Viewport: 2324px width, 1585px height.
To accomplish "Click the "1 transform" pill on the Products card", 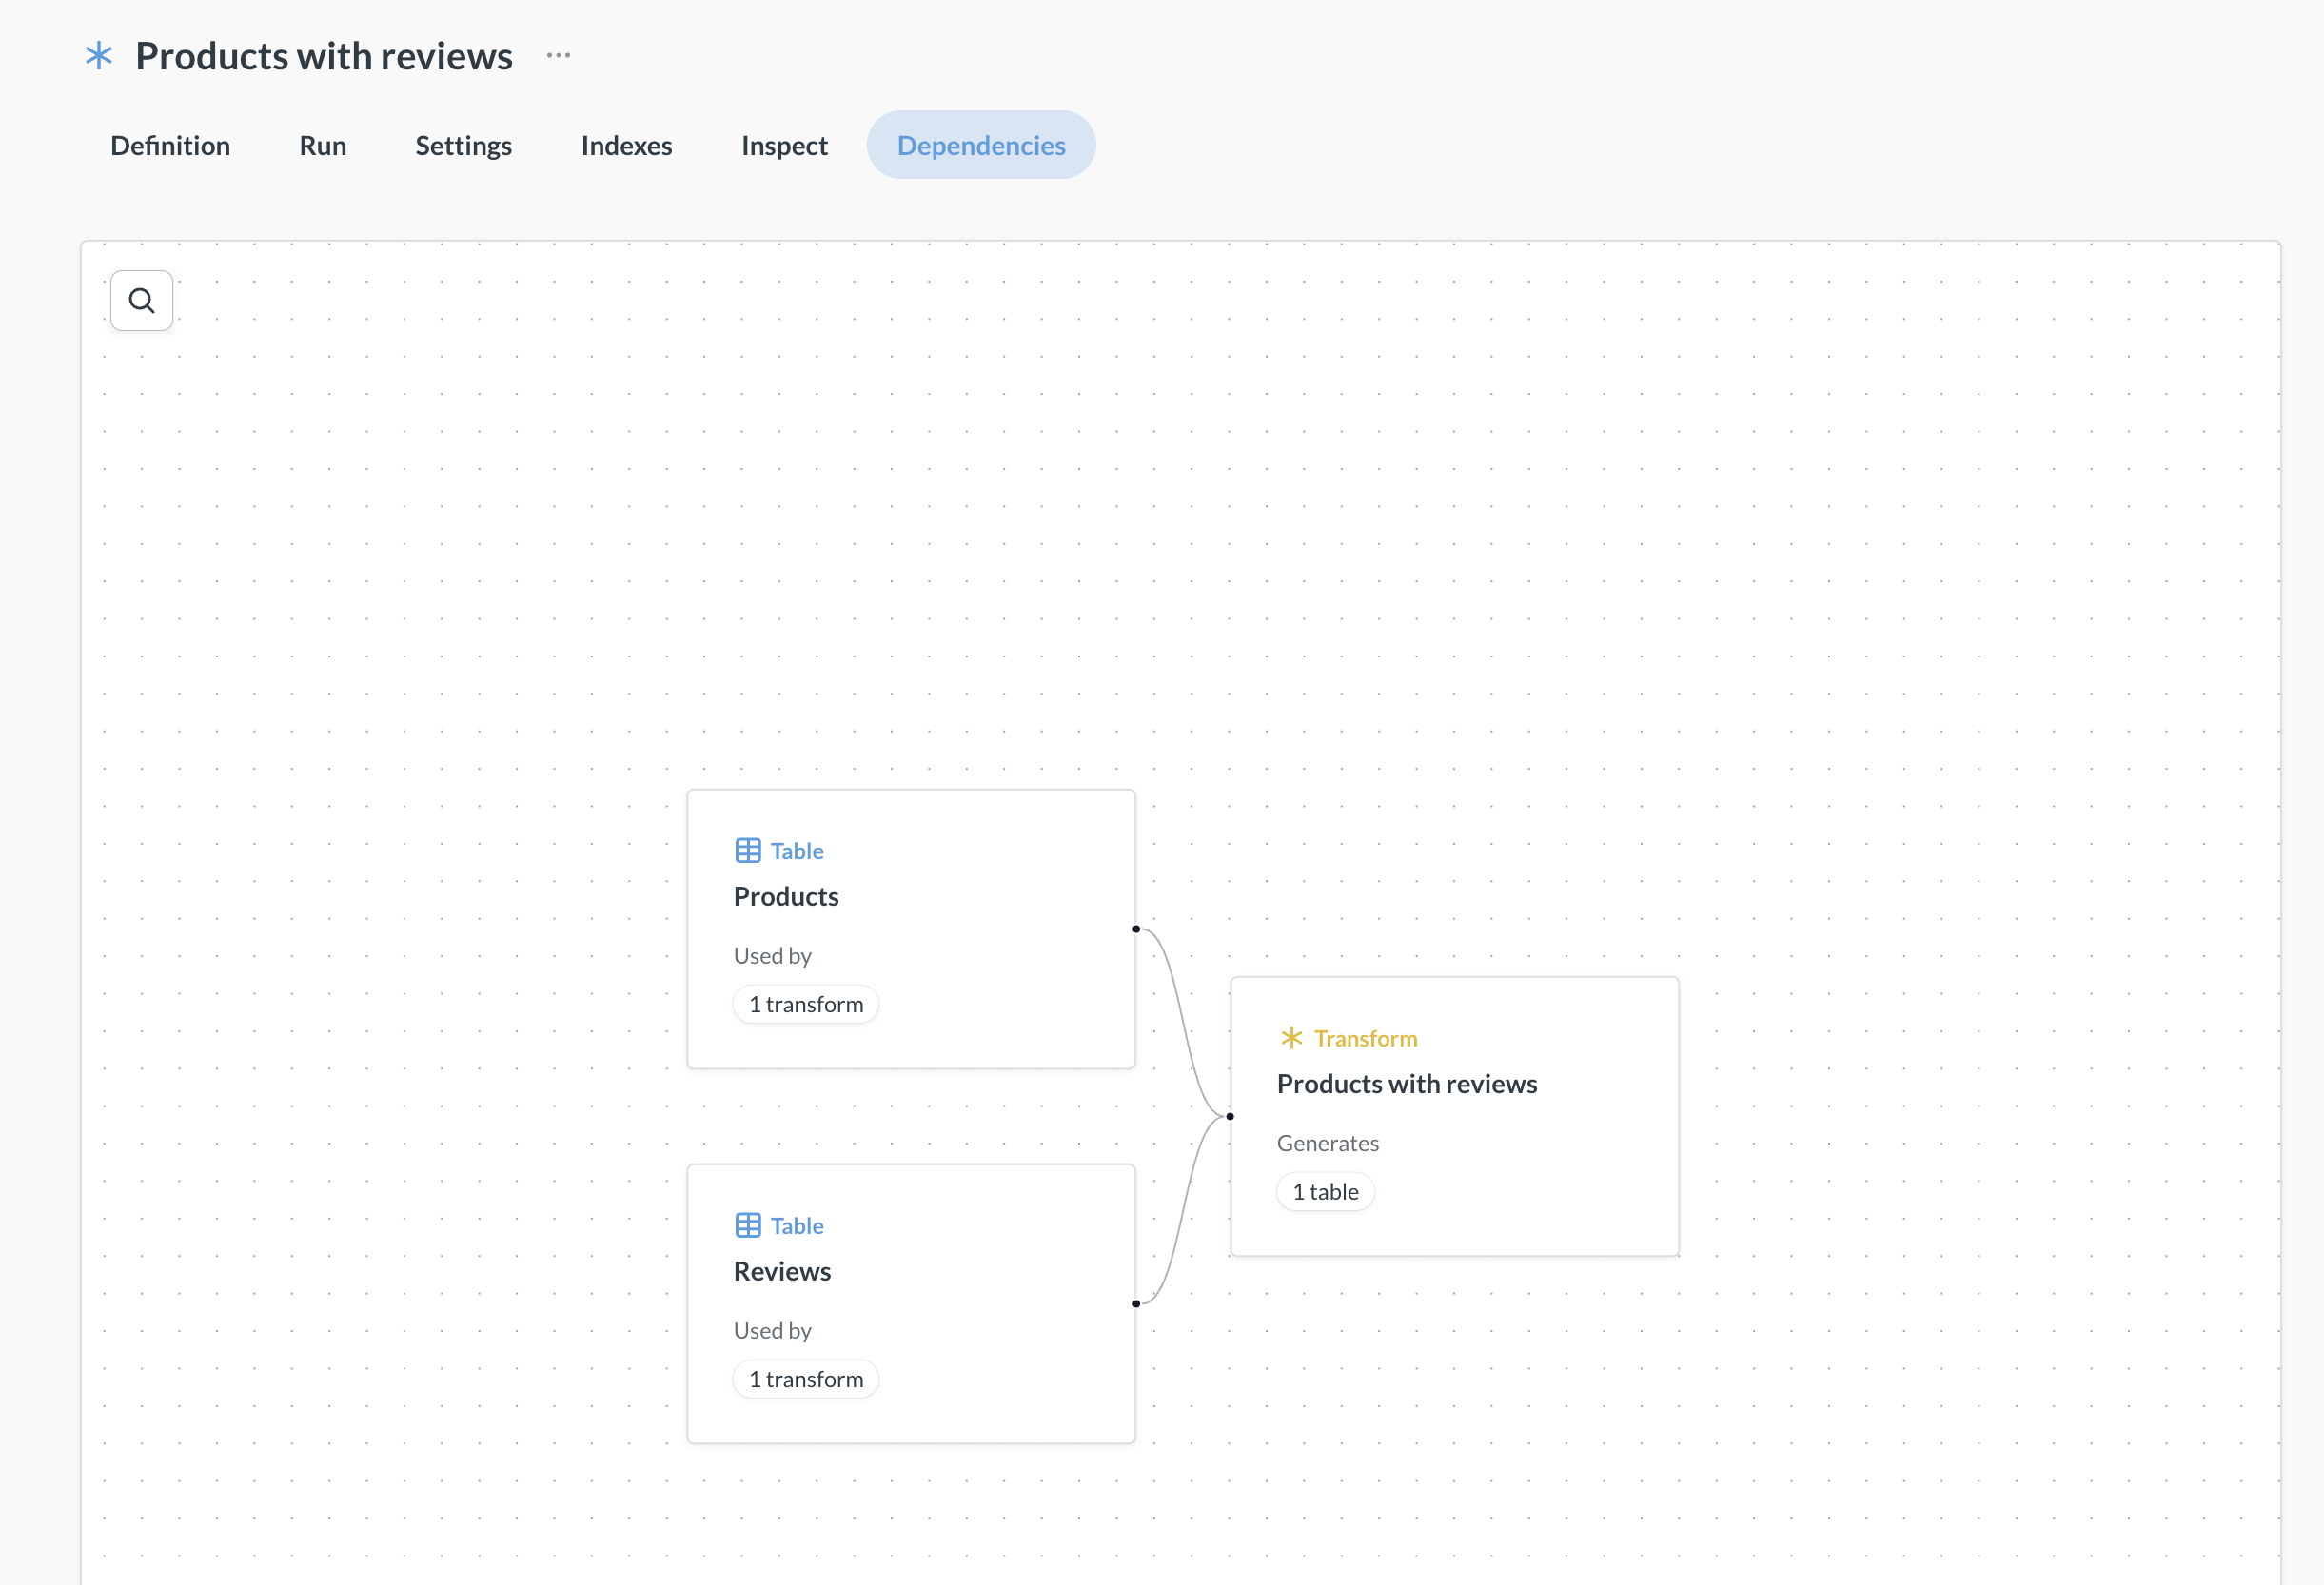I will 806,1004.
